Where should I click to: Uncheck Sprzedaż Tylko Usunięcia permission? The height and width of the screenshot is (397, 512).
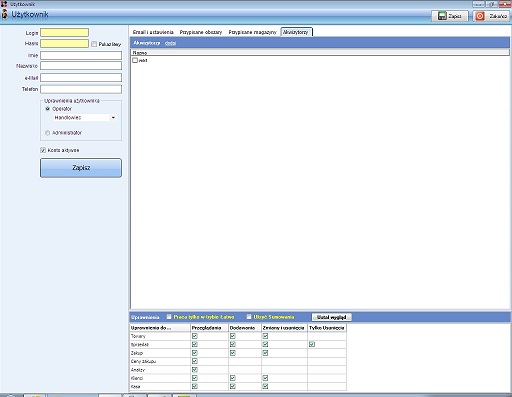[x=312, y=344]
